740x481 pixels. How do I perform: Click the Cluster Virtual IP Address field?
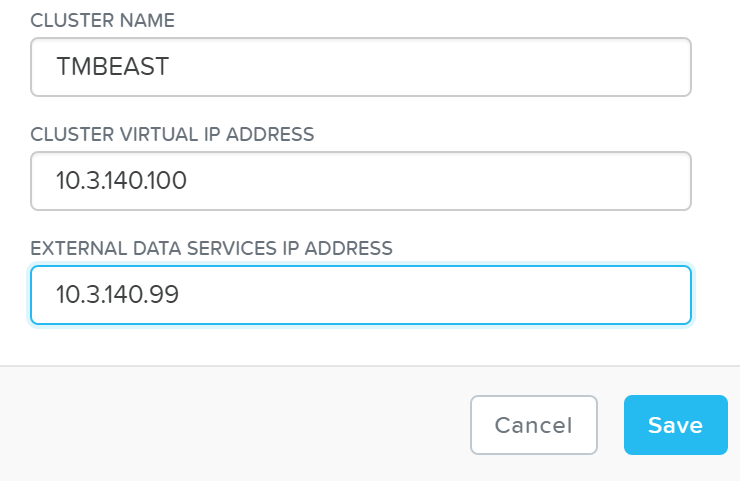click(361, 181)
